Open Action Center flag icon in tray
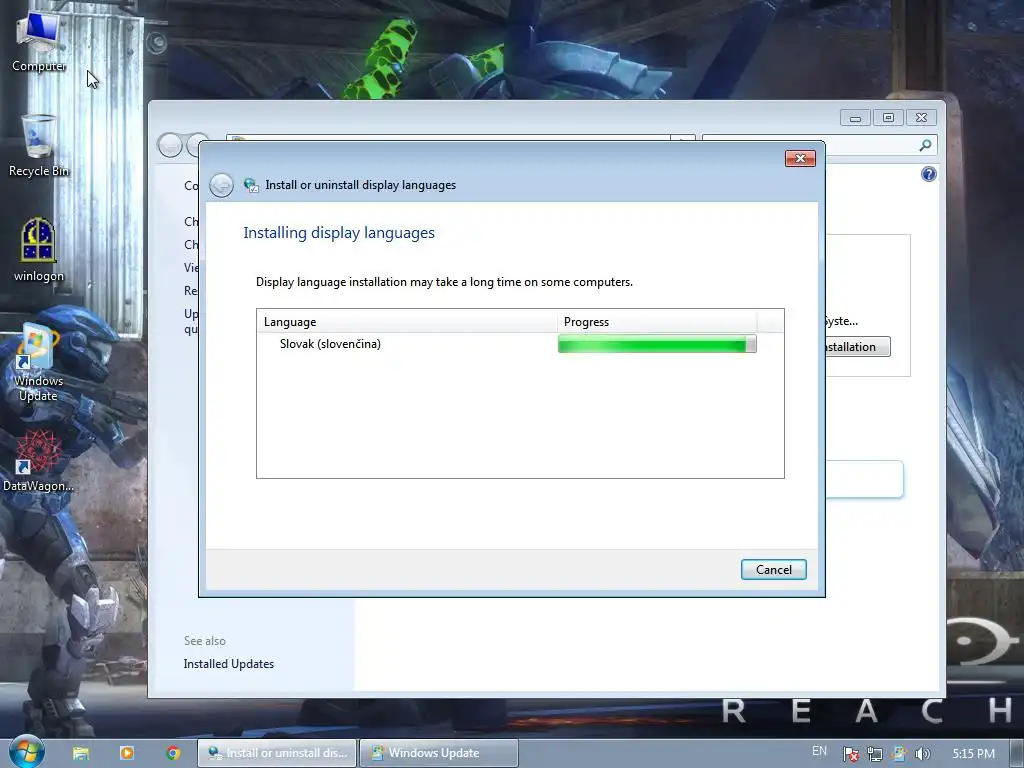Viewport: 1024px width, 768px height. pos(850,754)
